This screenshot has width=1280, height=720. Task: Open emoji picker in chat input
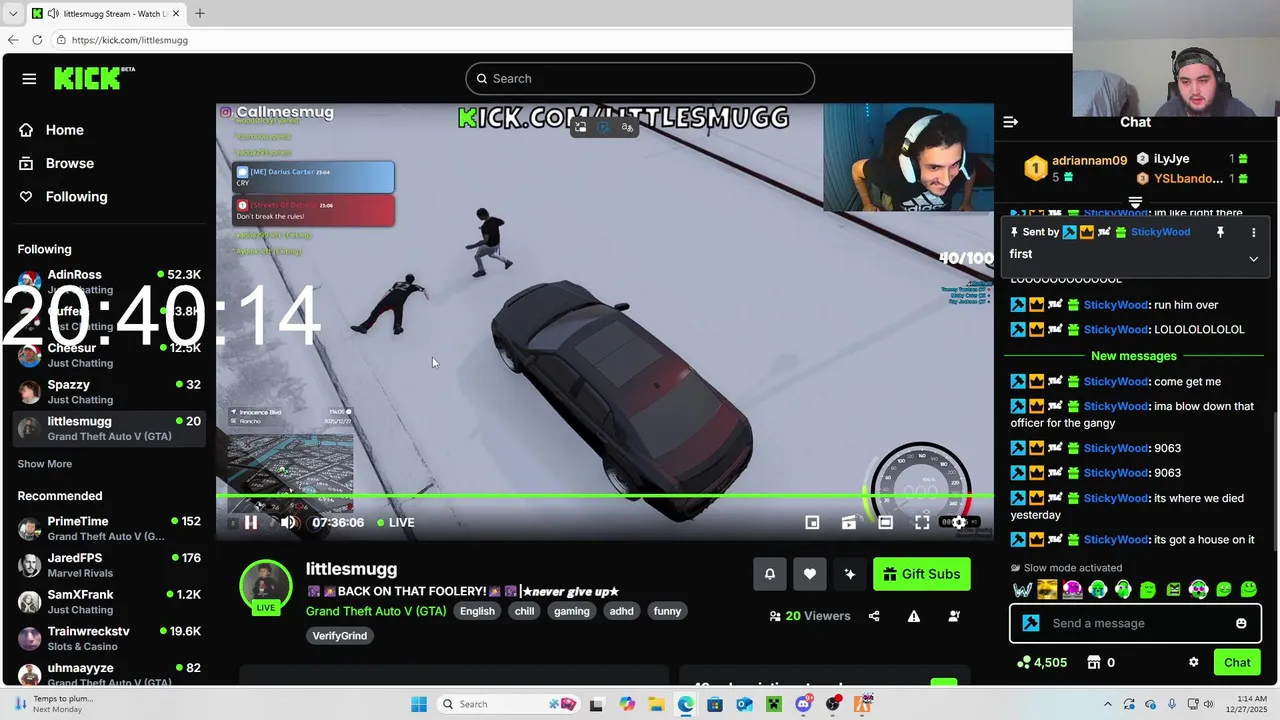1241,623
